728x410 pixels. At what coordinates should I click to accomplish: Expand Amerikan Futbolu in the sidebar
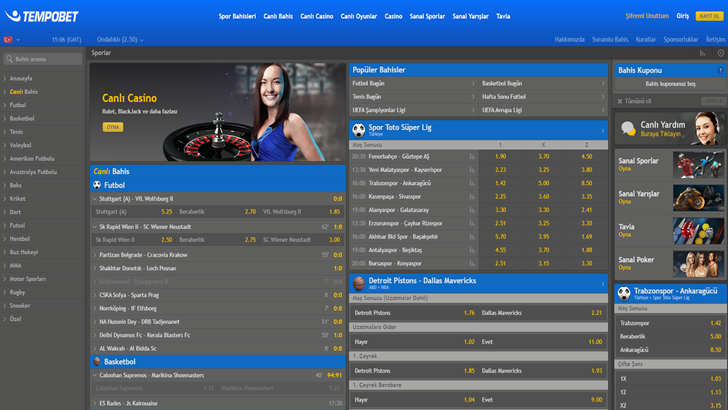coord(43,158)
